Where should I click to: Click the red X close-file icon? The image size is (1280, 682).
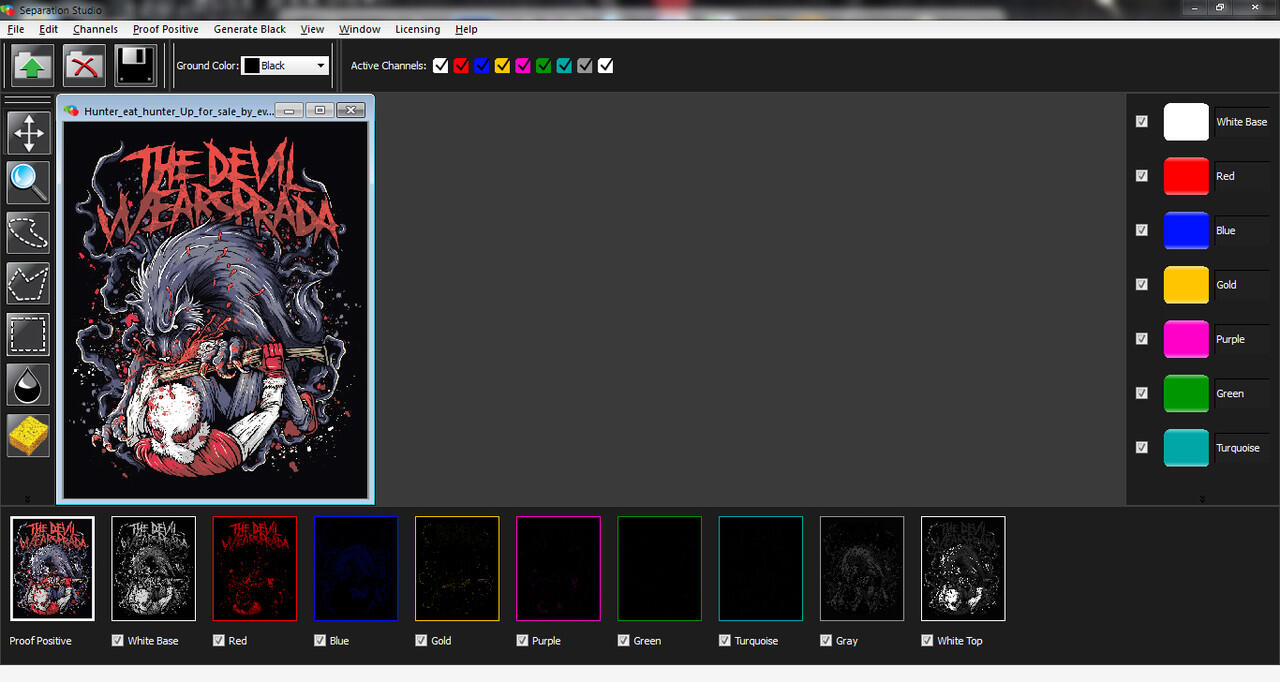pyautogui.click(x=84, y=66)
